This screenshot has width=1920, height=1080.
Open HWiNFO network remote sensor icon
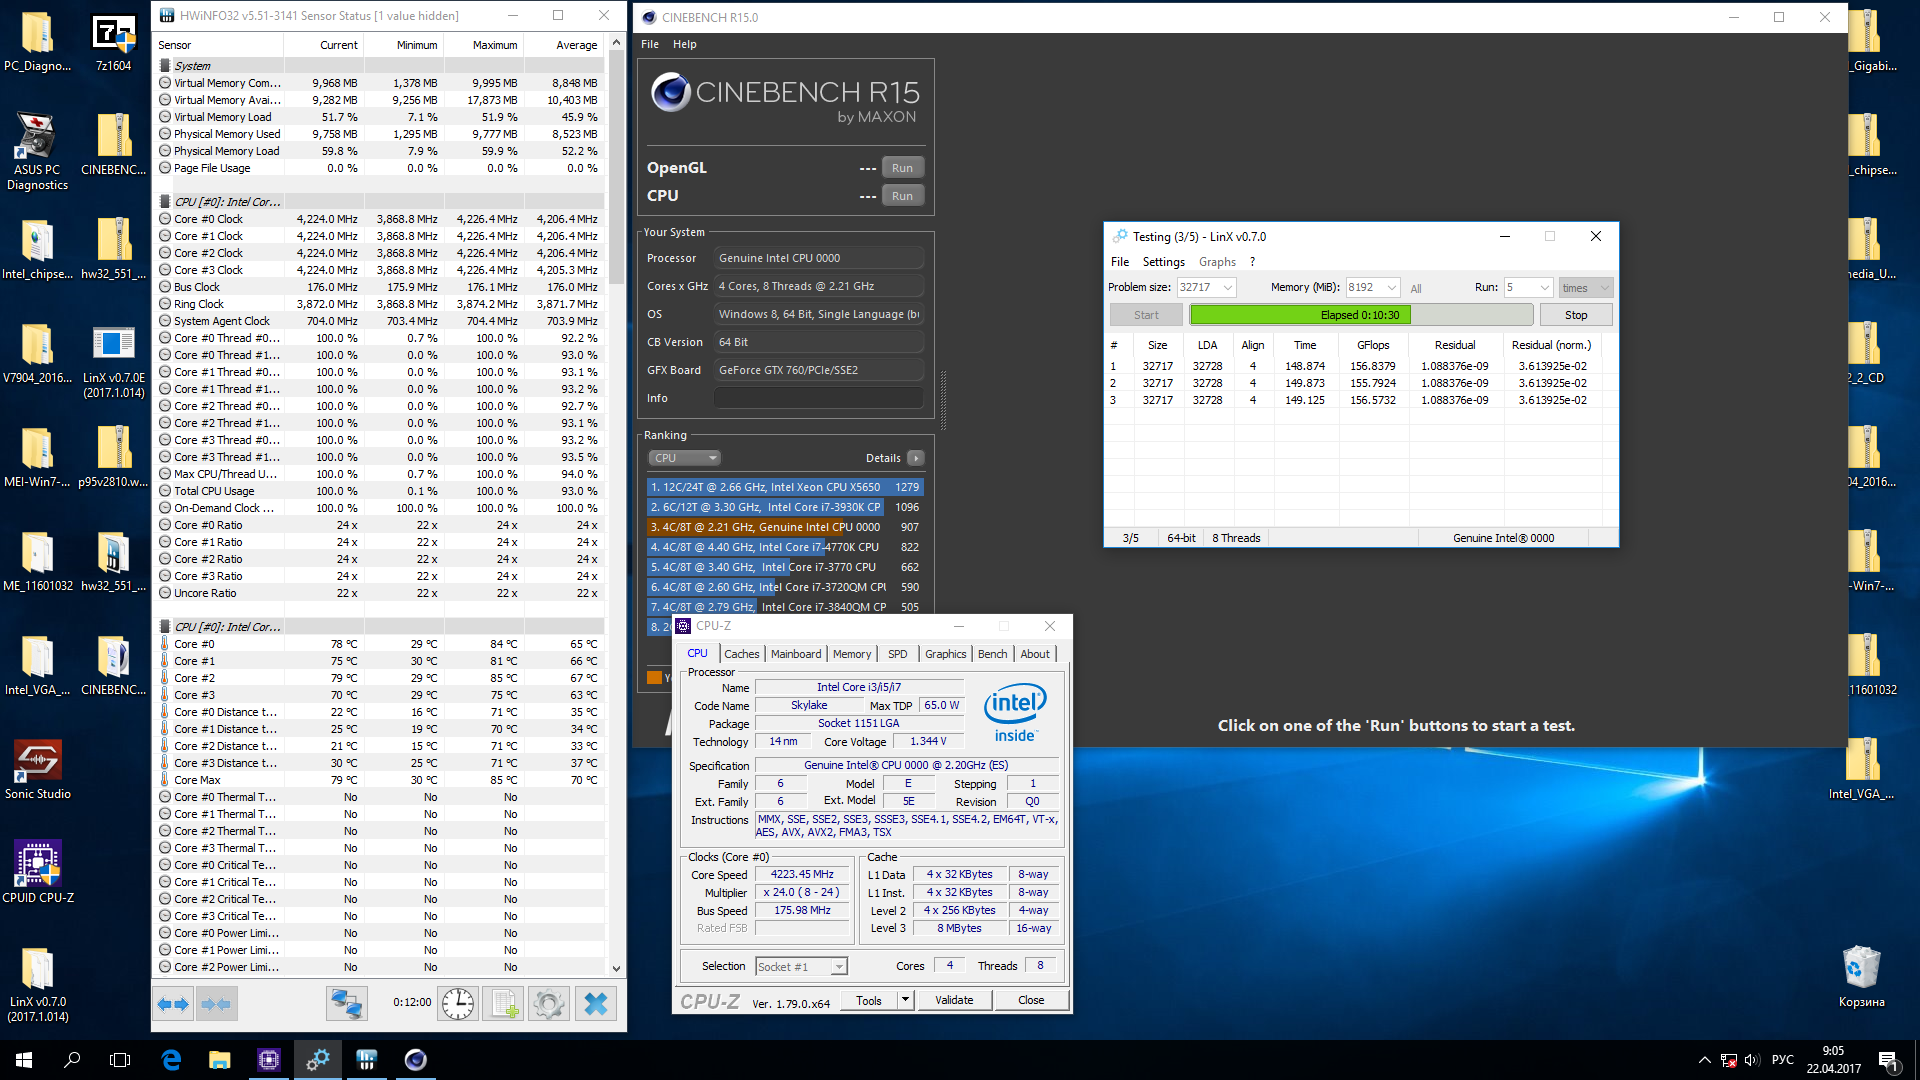347,1004
